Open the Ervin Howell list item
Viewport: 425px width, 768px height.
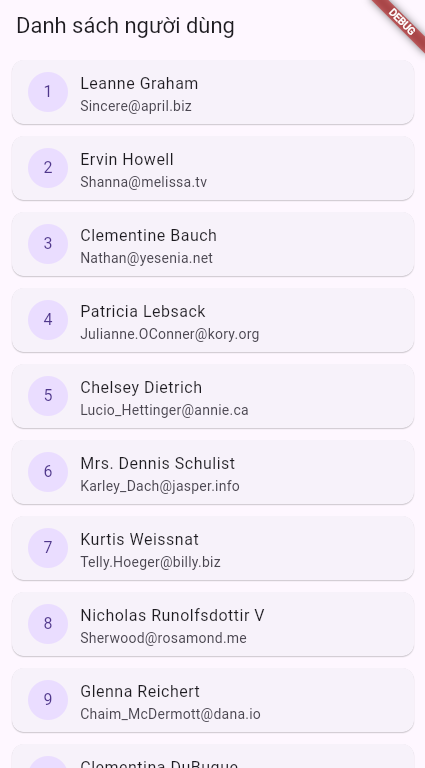(212, 168)
